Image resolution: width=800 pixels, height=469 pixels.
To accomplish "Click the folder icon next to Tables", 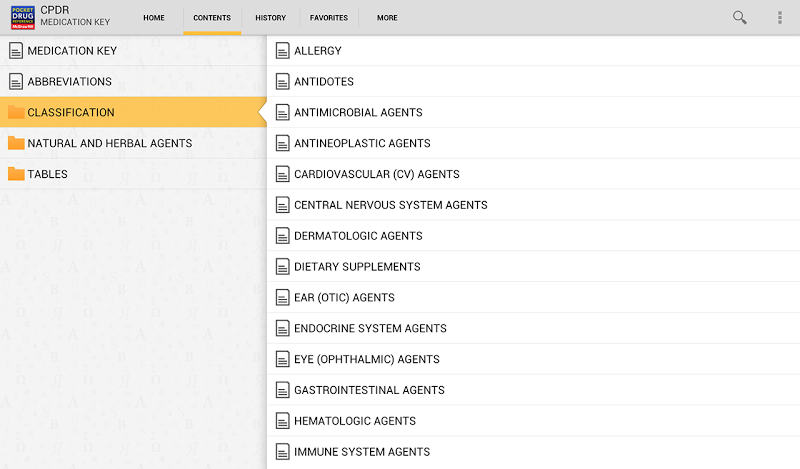I will click(15, 174).
